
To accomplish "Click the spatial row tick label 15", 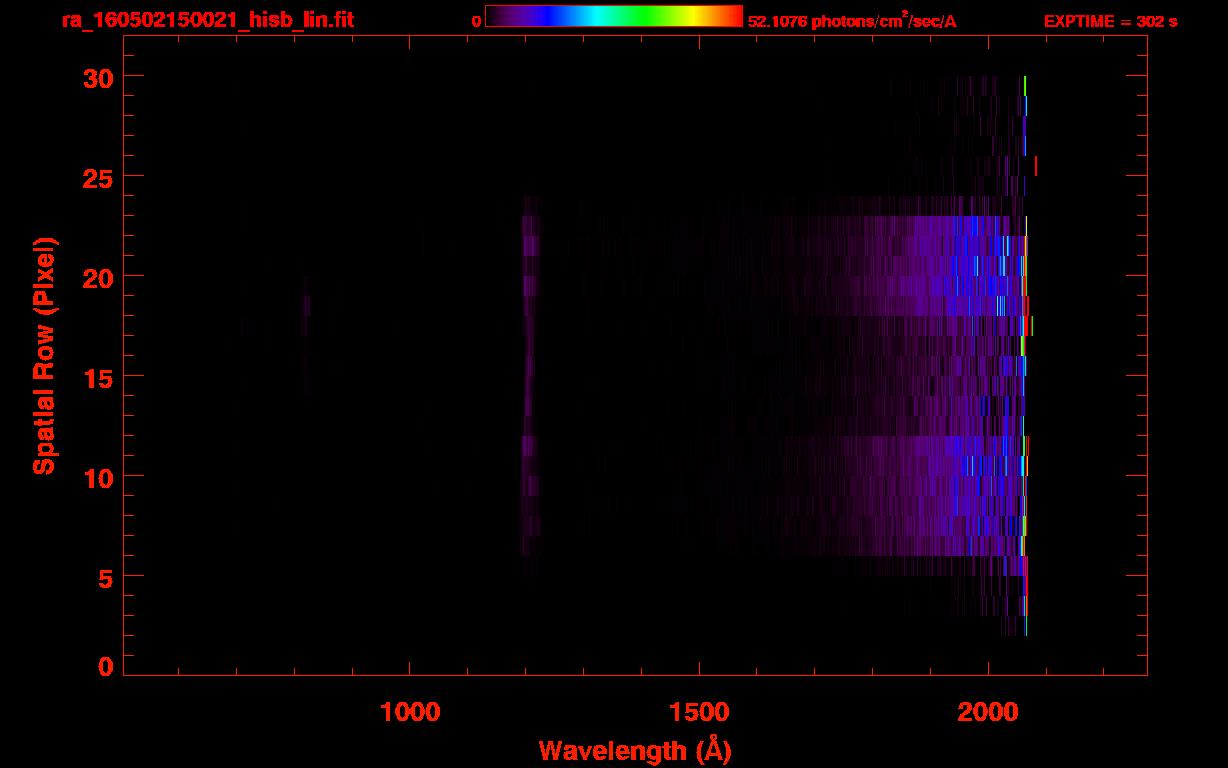I will [x=98, y=377].
